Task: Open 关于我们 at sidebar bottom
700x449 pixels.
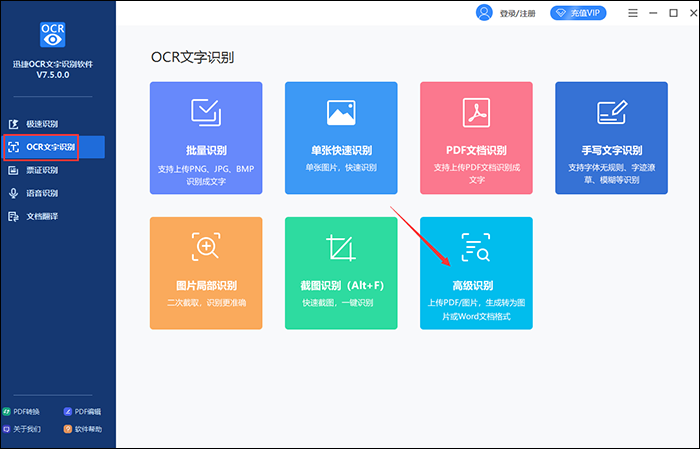Action: 21,429
